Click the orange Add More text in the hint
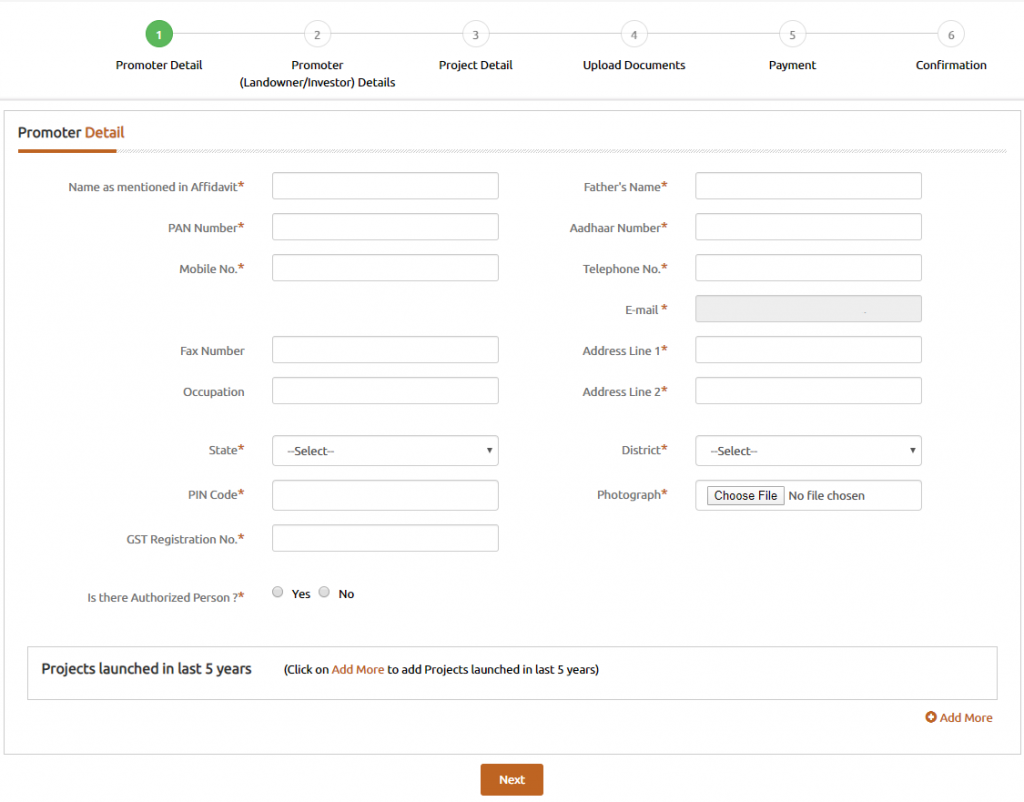 pyautogui.click(x=358, y=669)
